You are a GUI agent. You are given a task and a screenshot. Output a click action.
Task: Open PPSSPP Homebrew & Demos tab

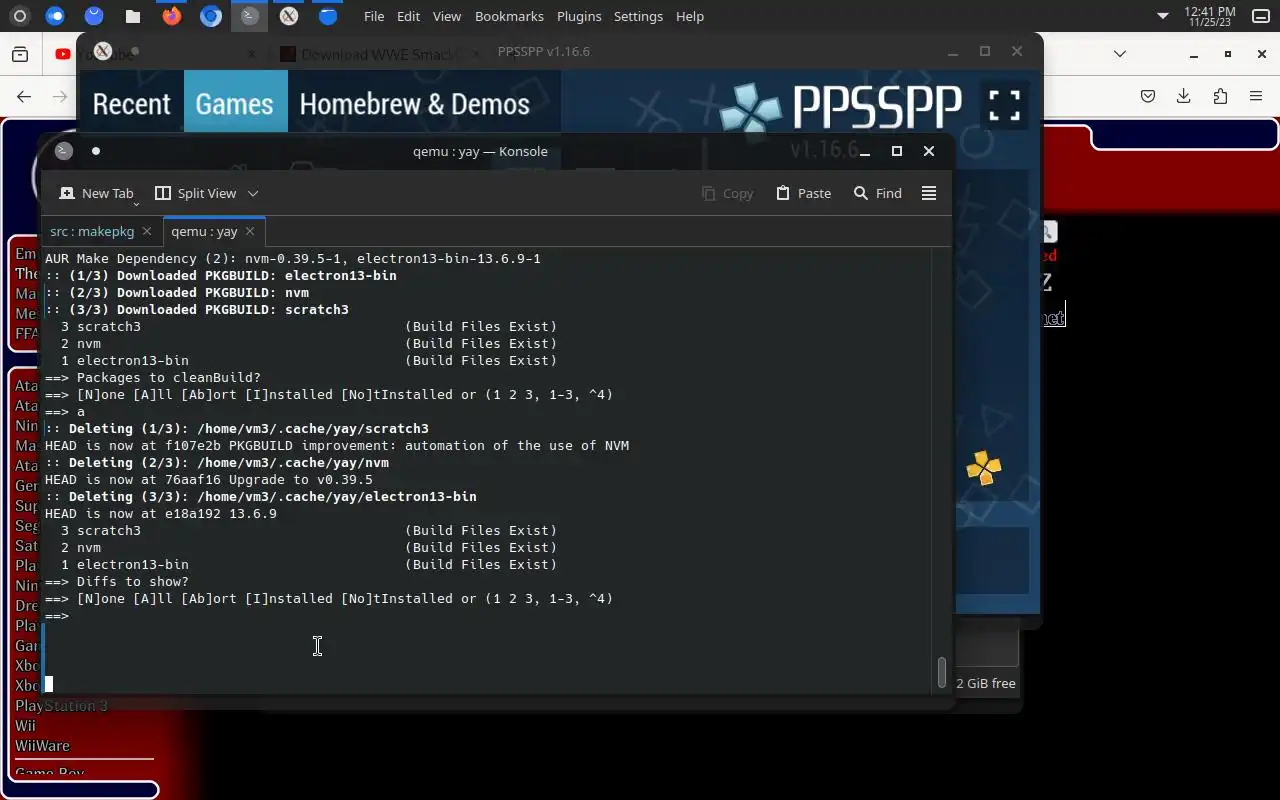414,104
